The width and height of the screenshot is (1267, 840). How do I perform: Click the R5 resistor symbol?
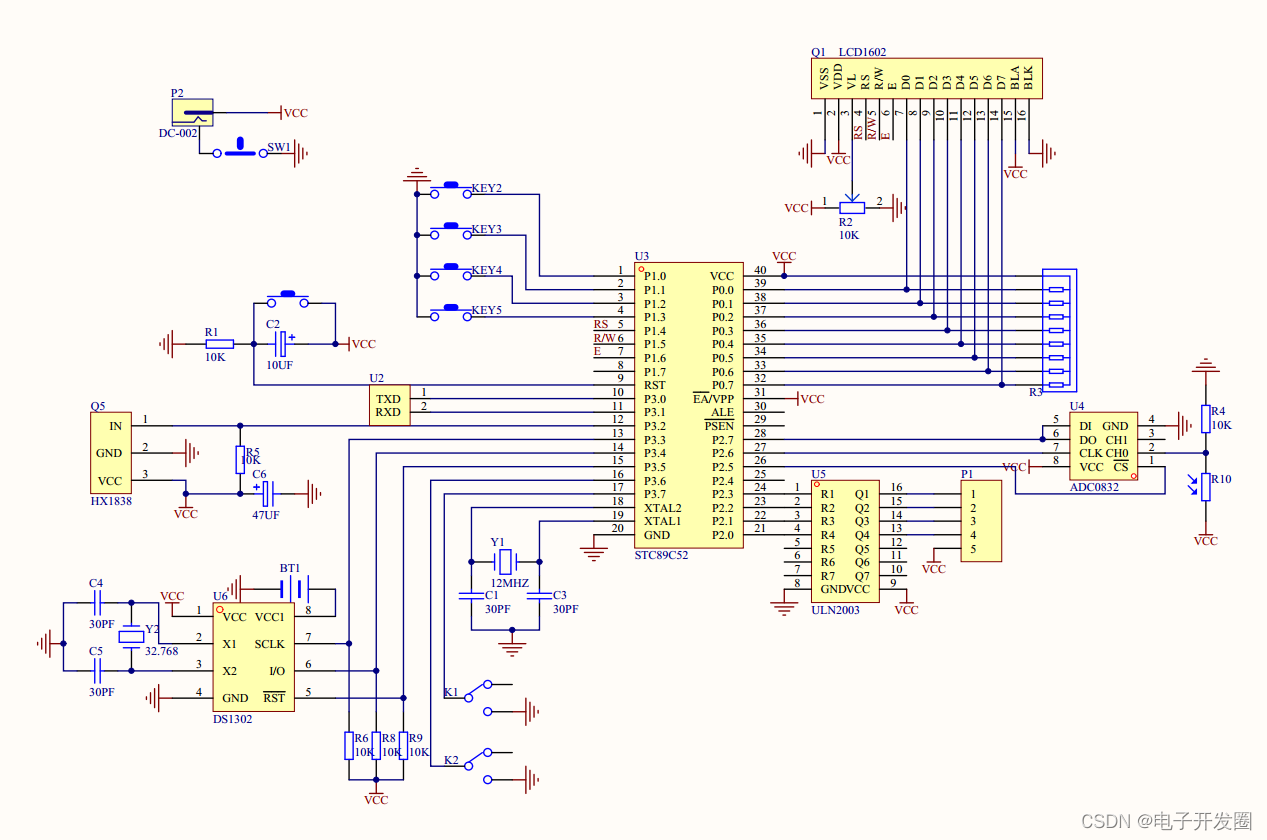click(x=240, y=459)
